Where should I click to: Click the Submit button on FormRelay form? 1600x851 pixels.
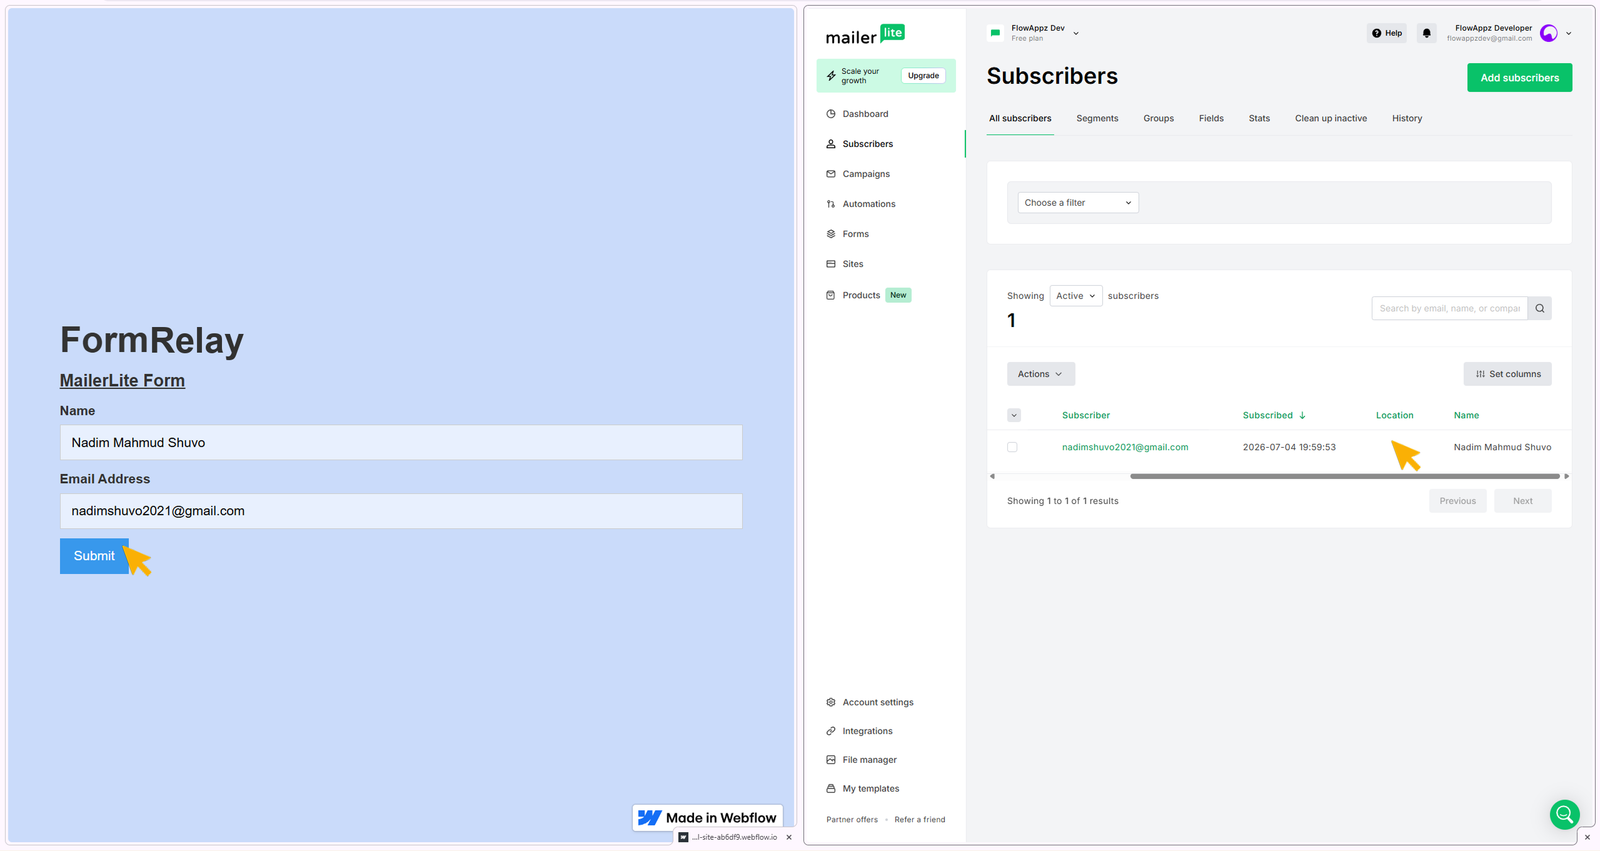point(94,556)
